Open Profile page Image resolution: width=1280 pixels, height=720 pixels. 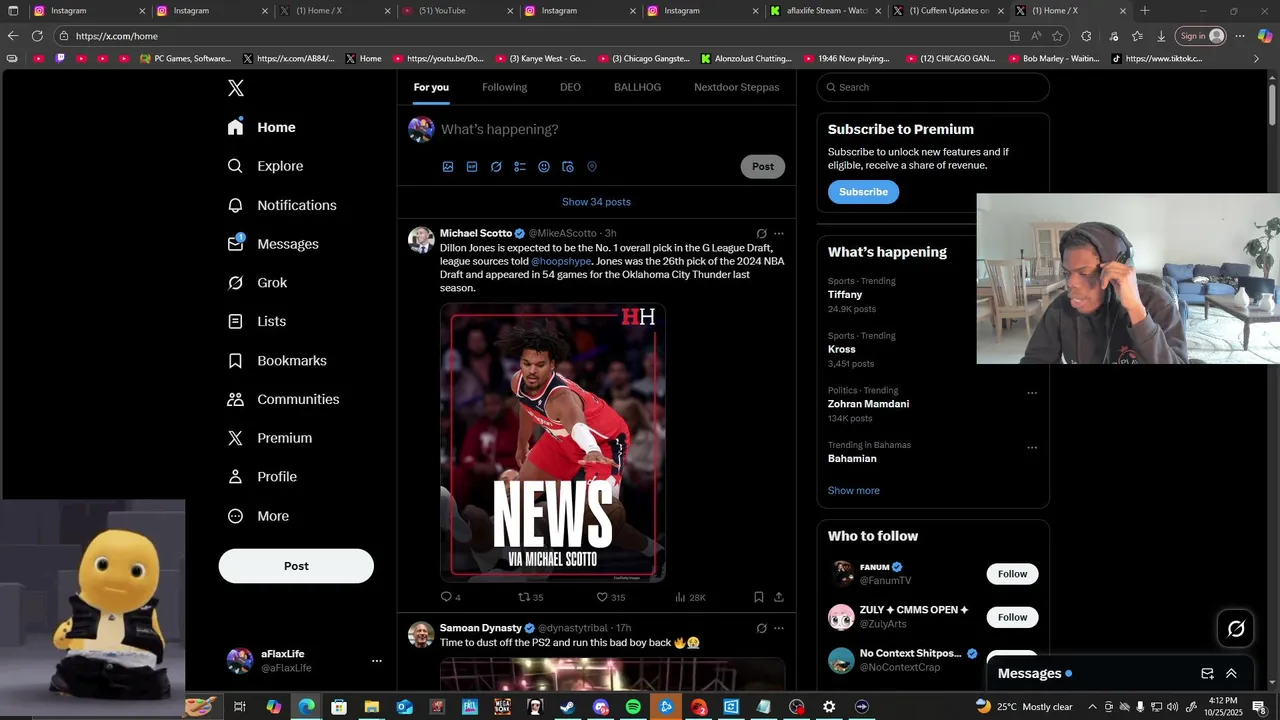[262, 477]
